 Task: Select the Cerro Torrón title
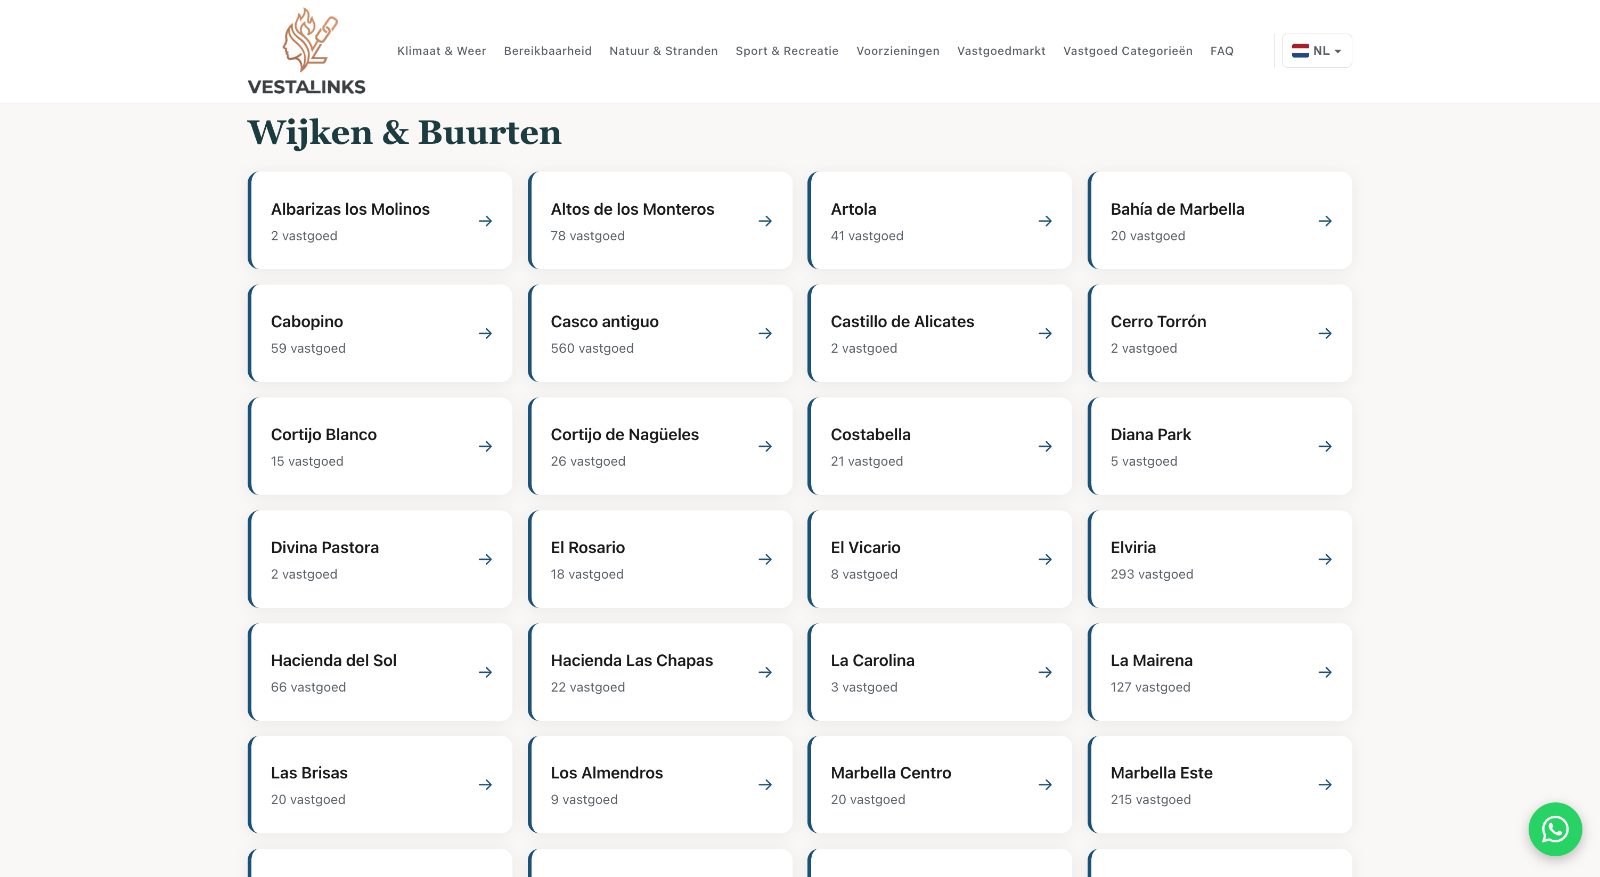coord(1159,321)
